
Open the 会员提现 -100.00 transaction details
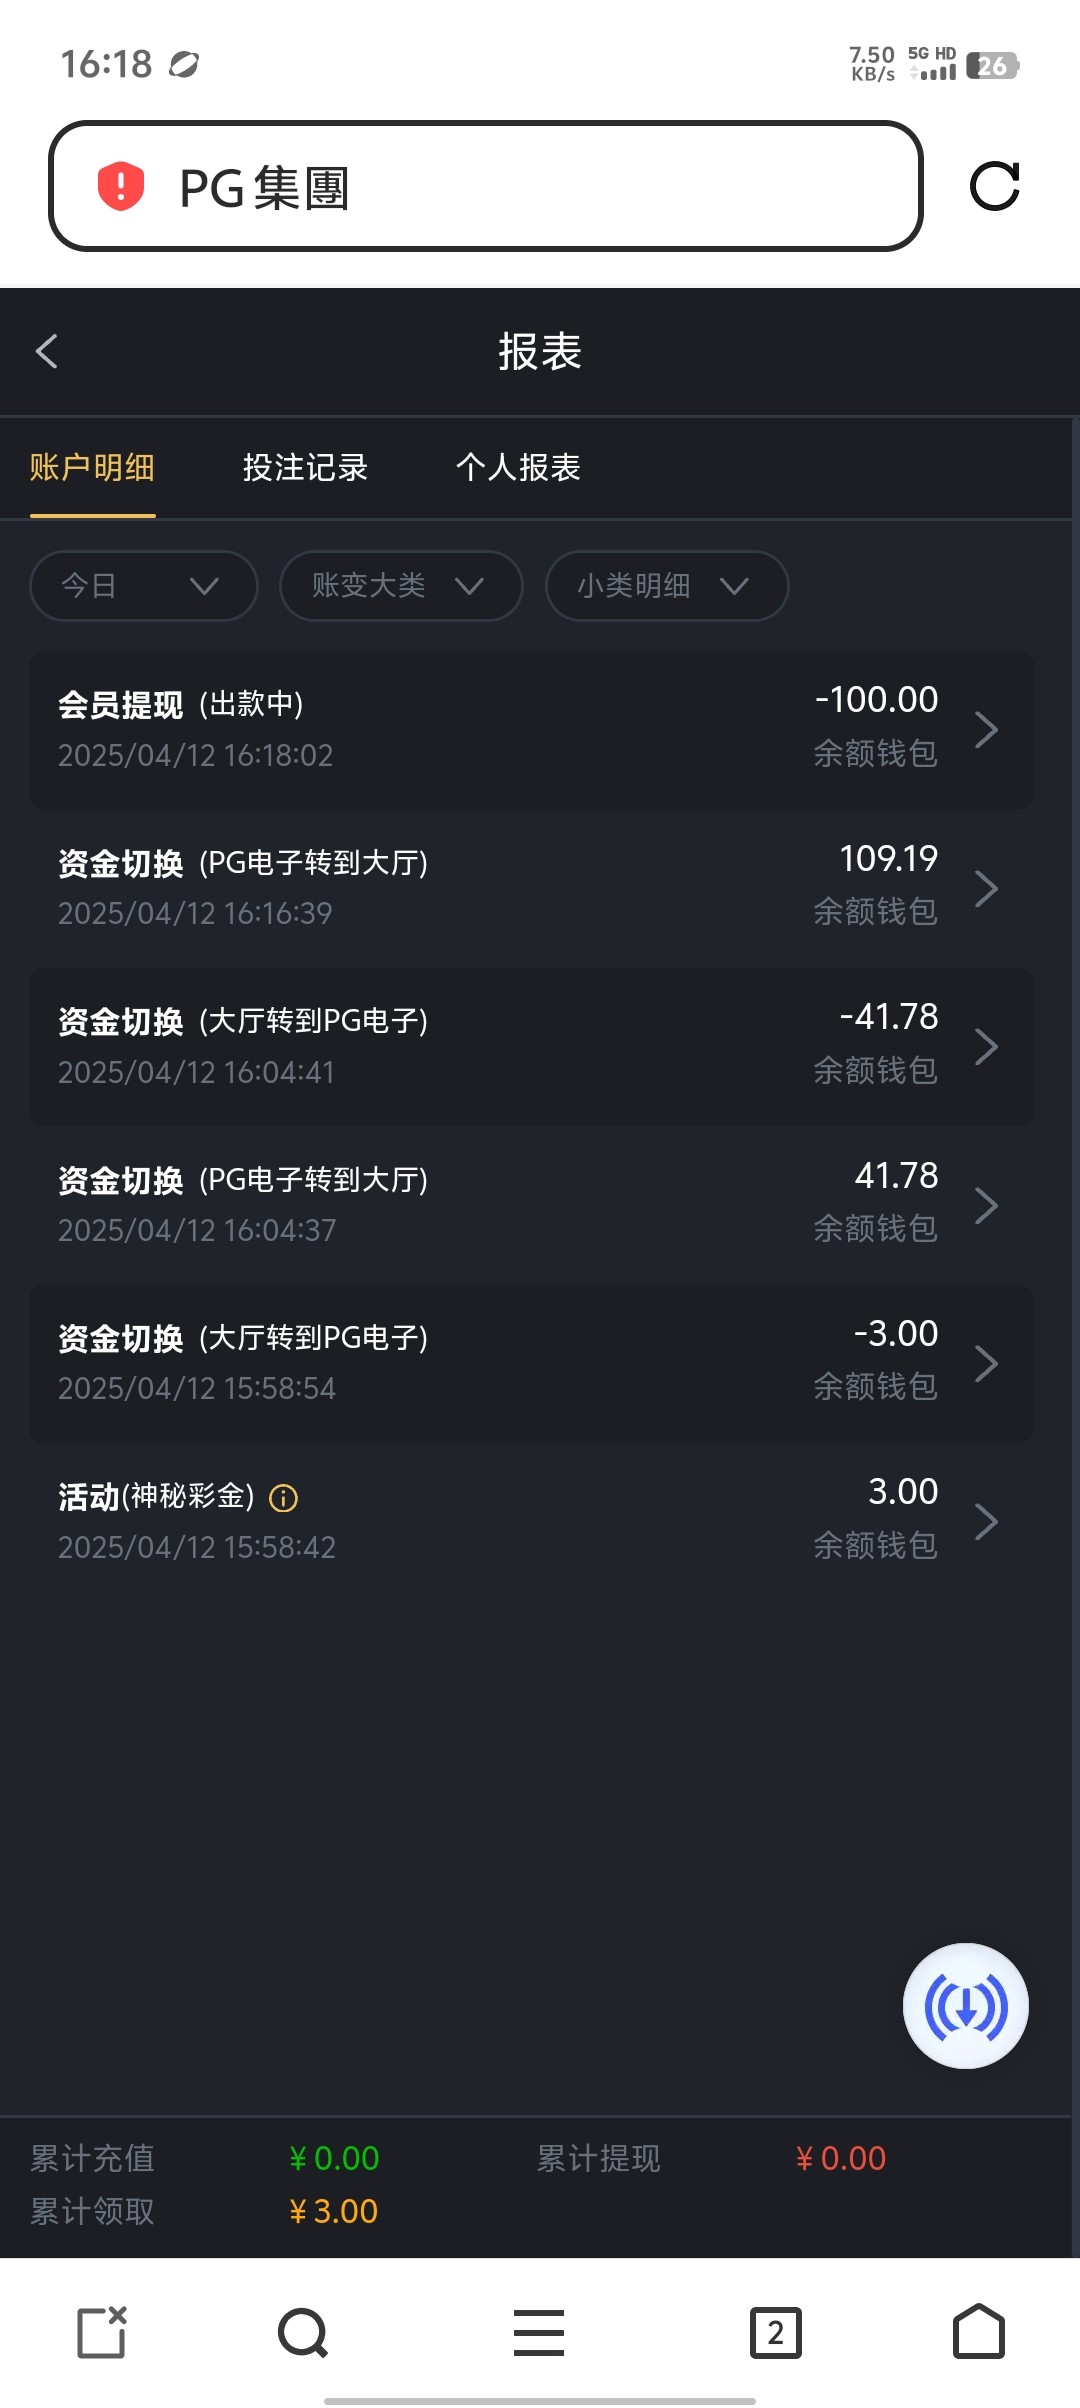[x=531, y=729]
